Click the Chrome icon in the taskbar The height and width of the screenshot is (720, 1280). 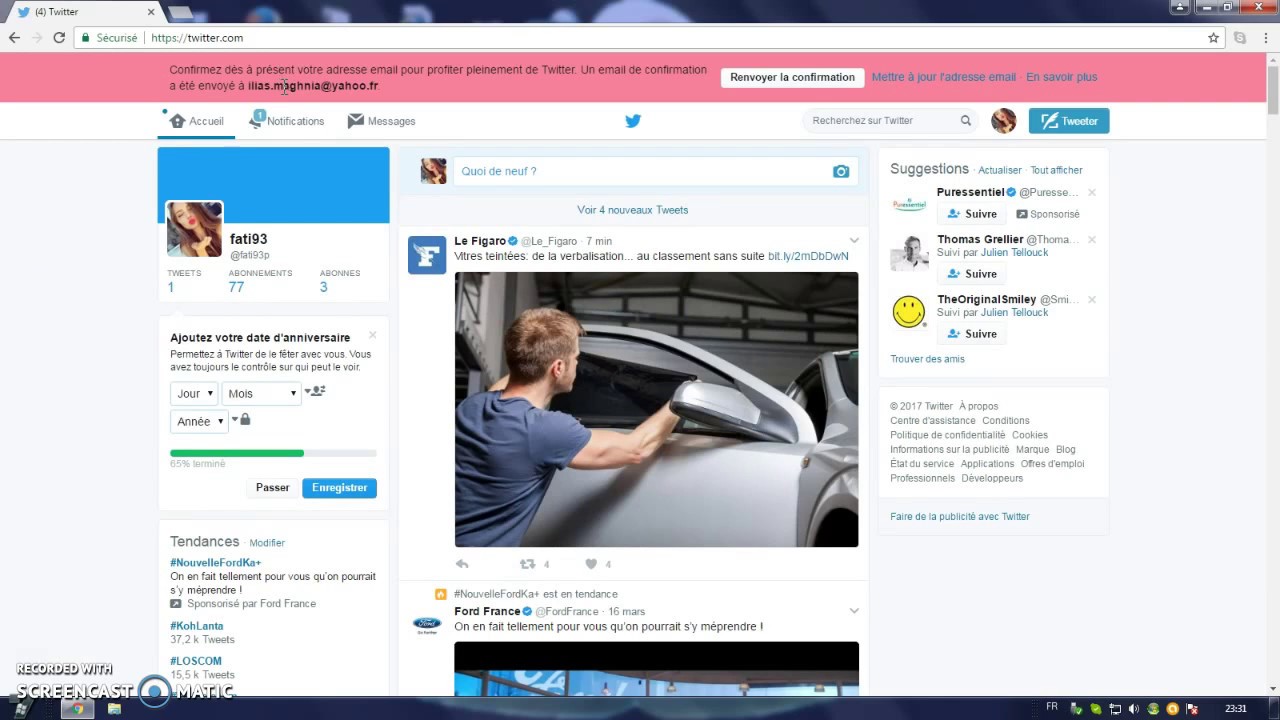tap(77, 709)
